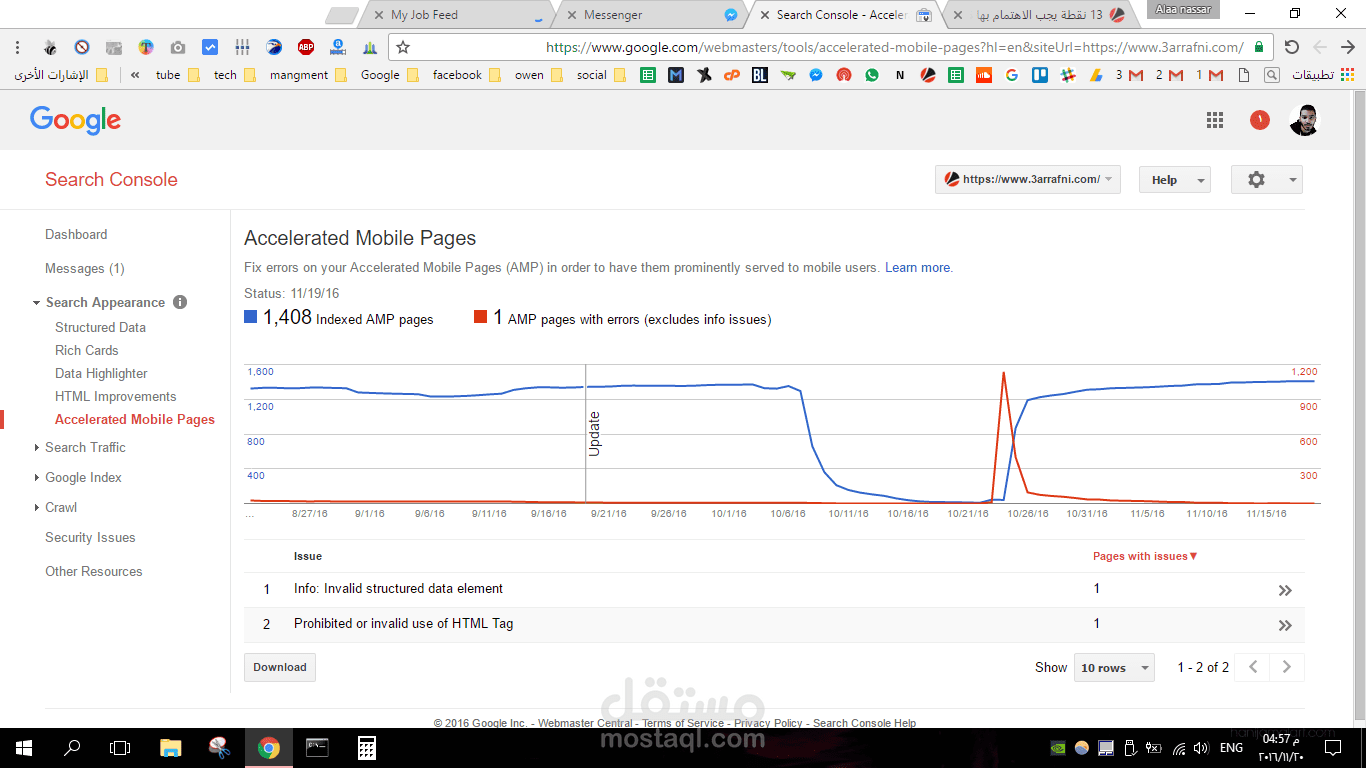Screen dimensions: 1366x768
Task: Open the Google apps grid
Action: [x=1215, y=120]
